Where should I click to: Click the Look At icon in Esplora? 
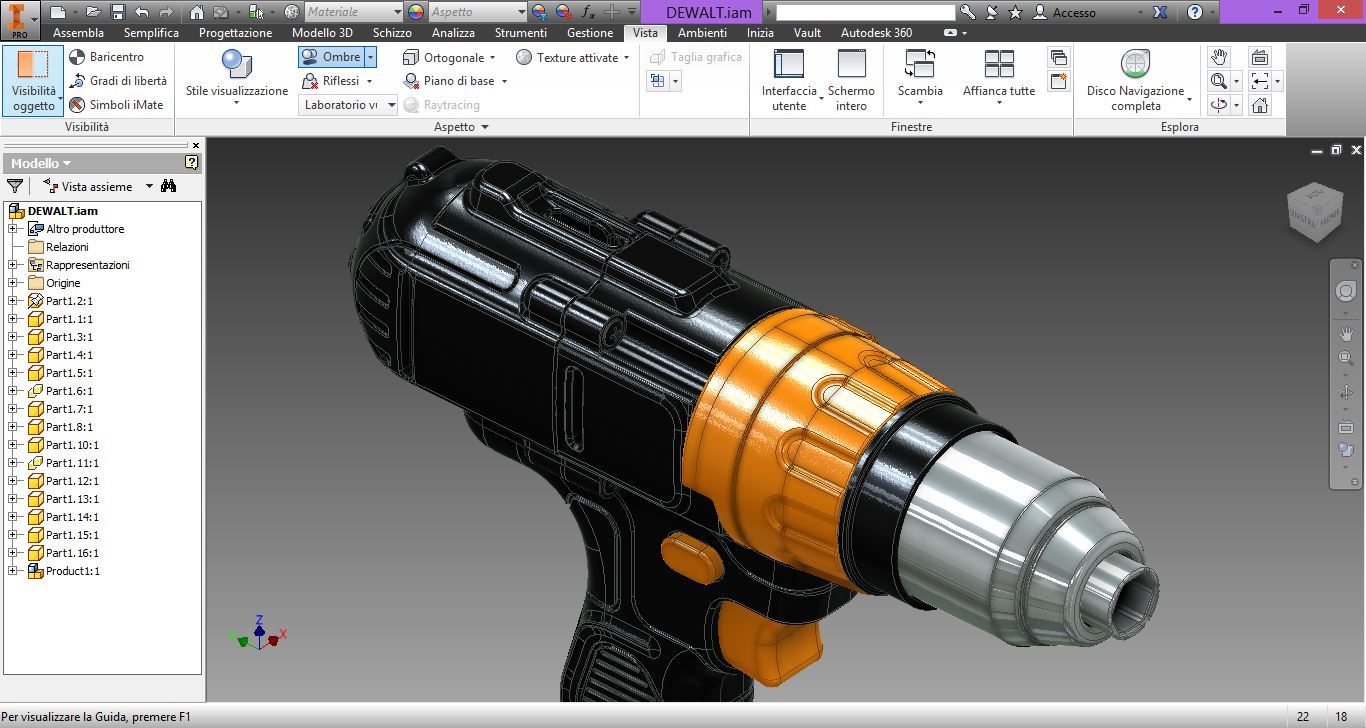[1260, 57]
